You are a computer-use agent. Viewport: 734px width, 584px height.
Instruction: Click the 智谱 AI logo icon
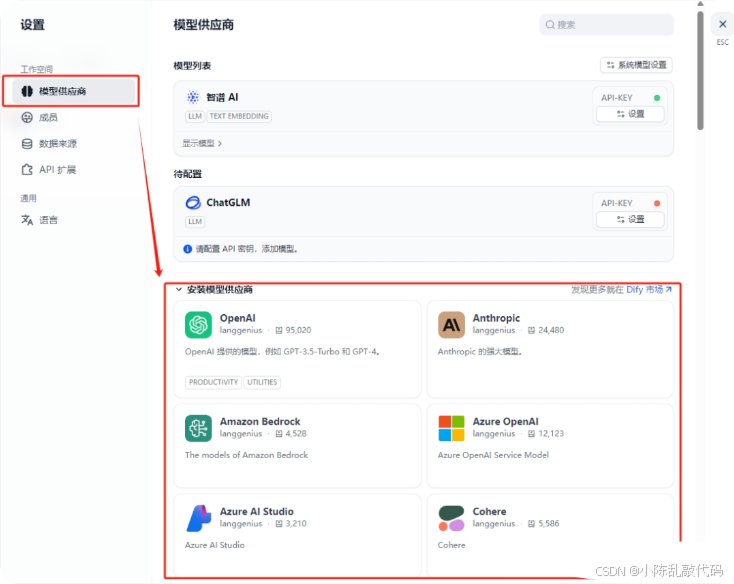(193, 97)
